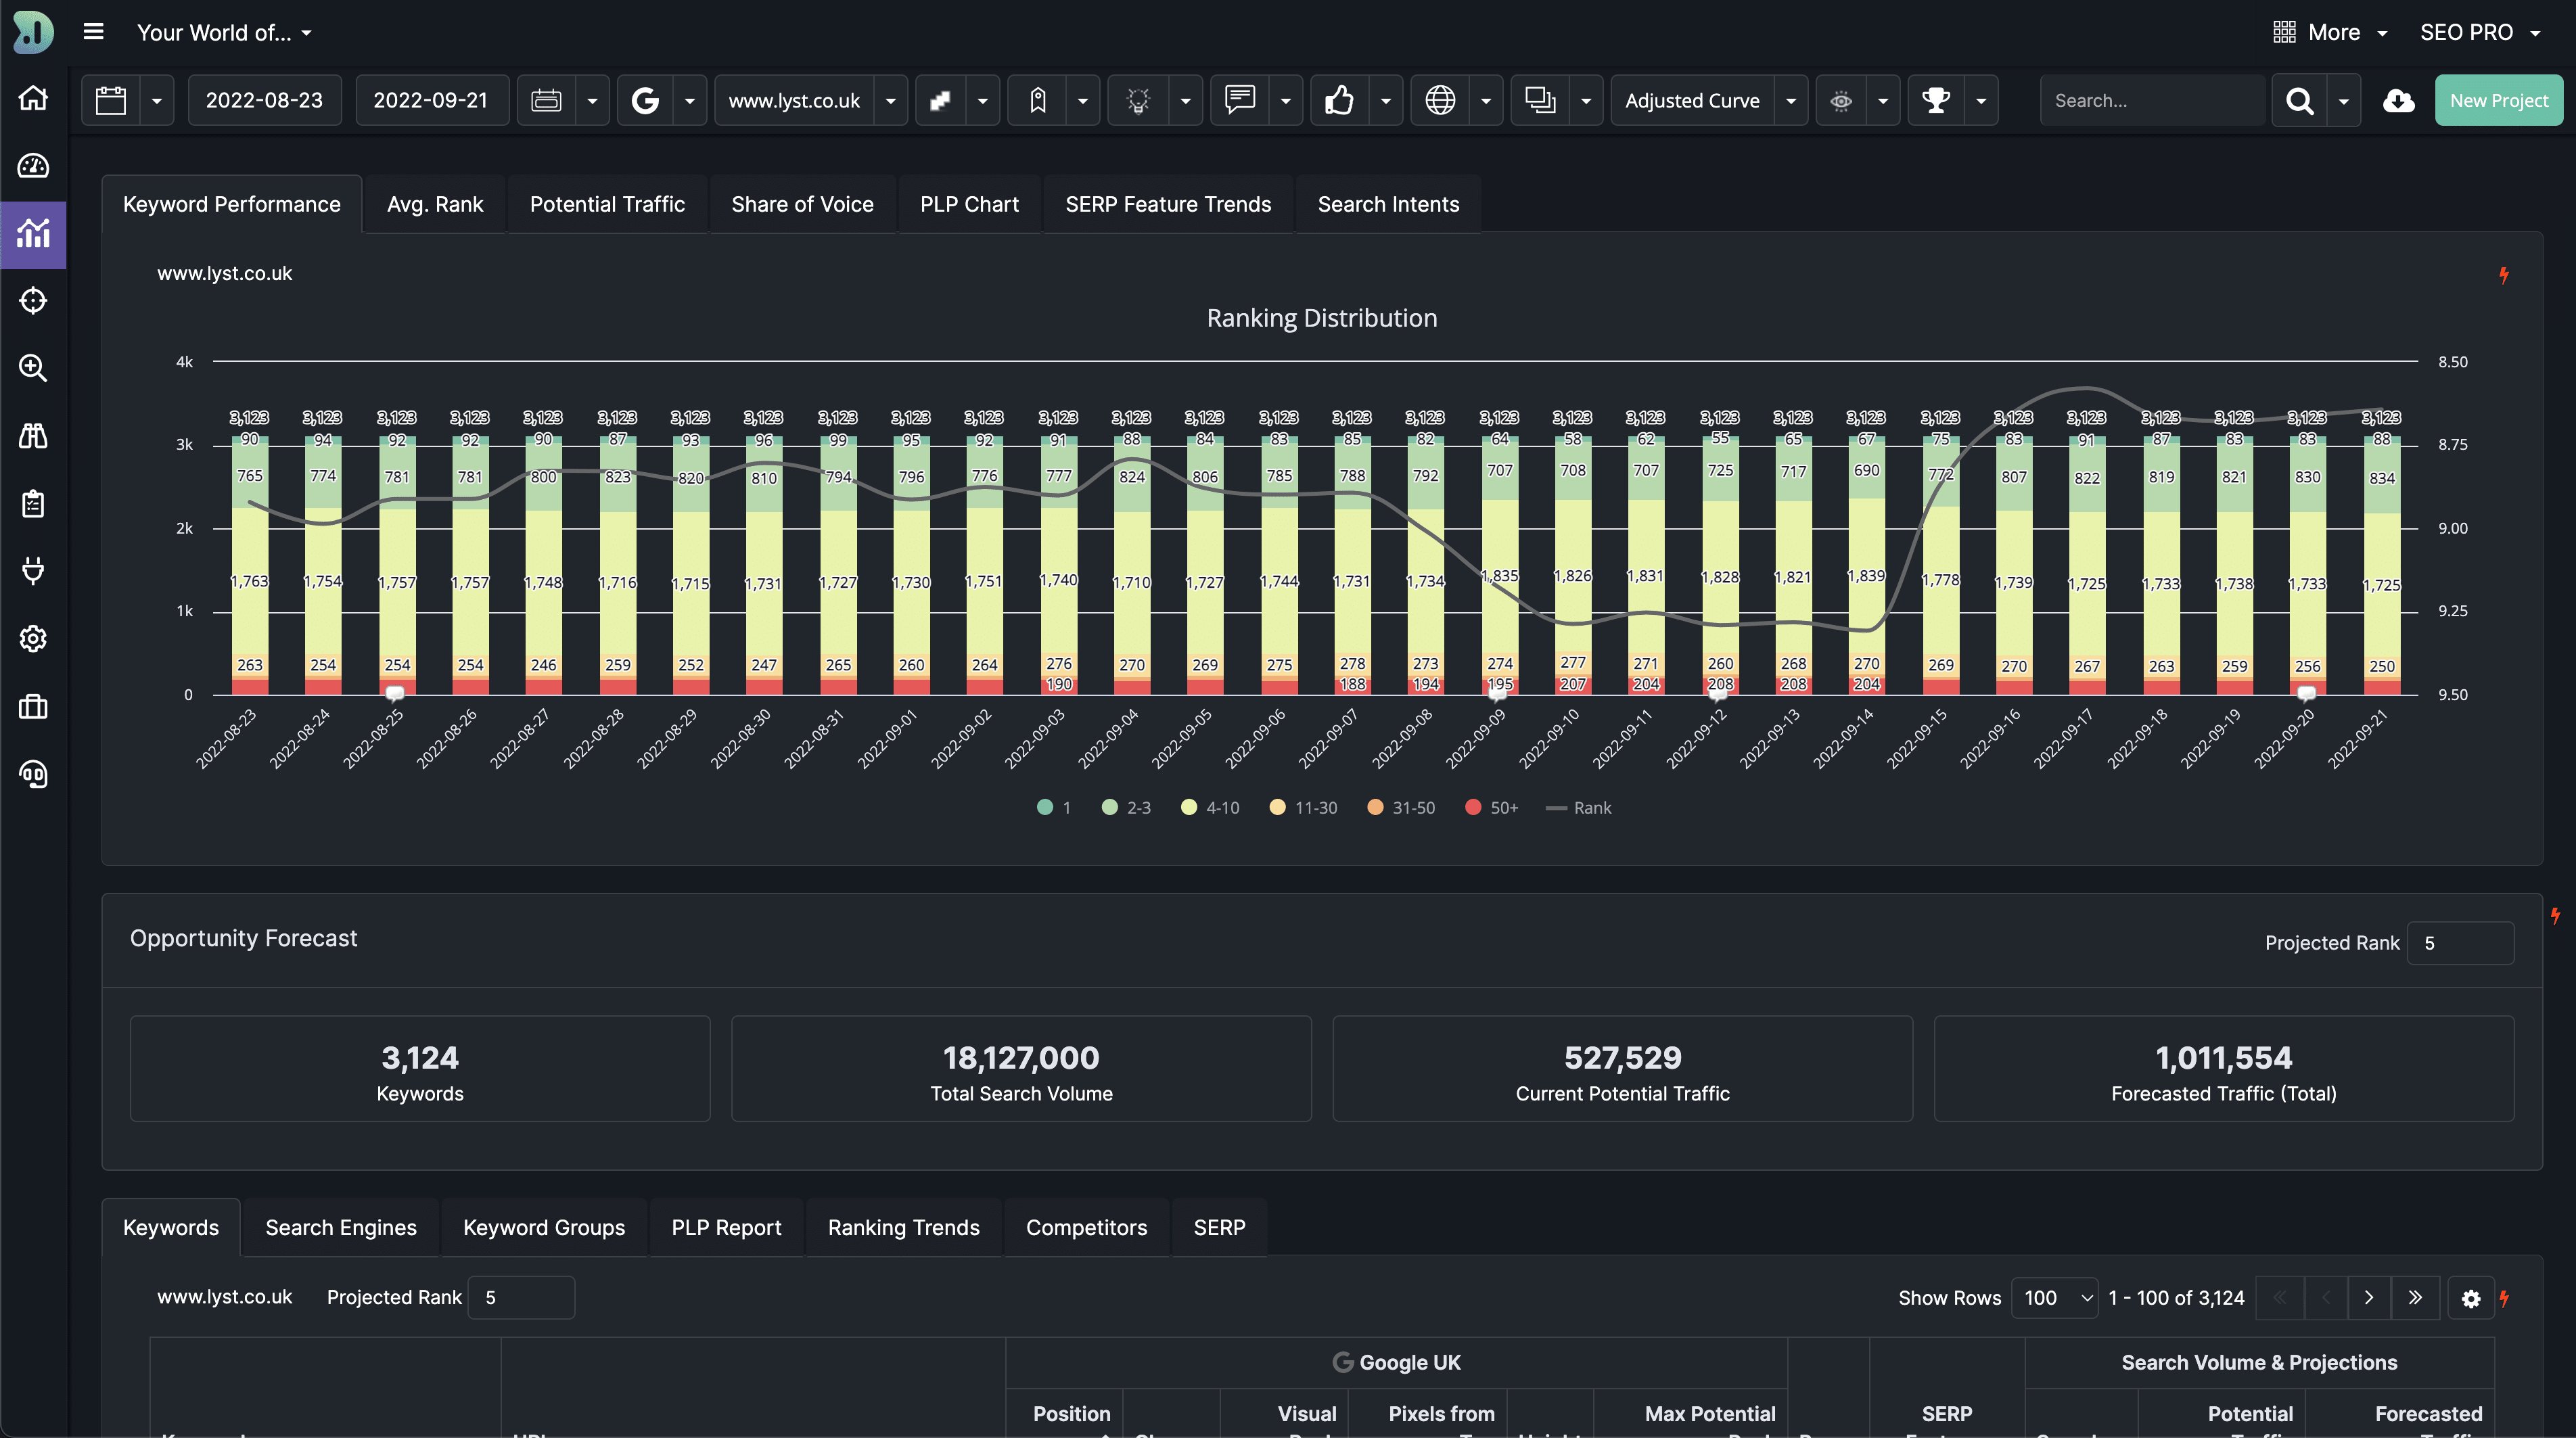The width and height of the screenshot is (2576, 1438).
Task: Open the target tracking tool in sidebar
Action: (x=33, y=300)
